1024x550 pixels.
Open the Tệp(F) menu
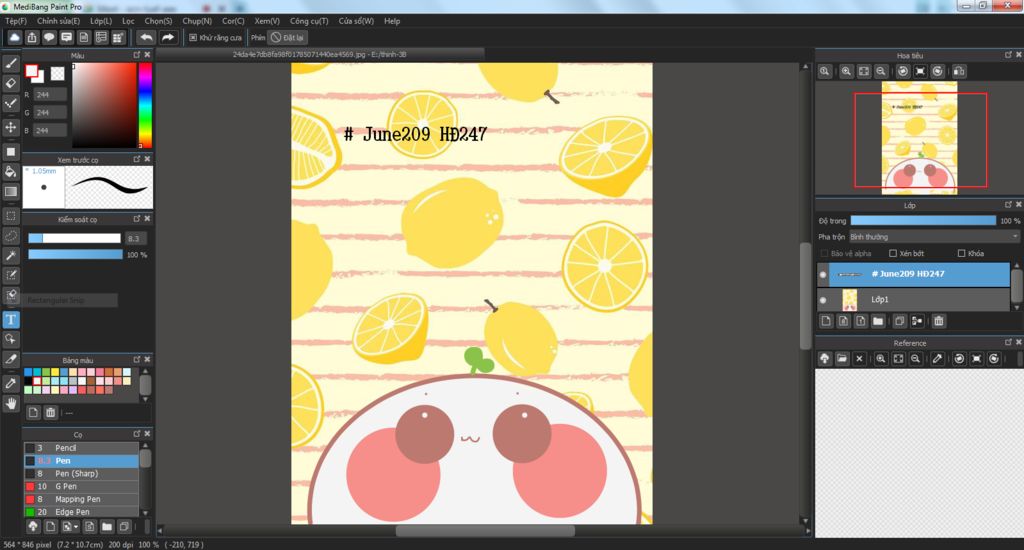click(x=16, y=21)
